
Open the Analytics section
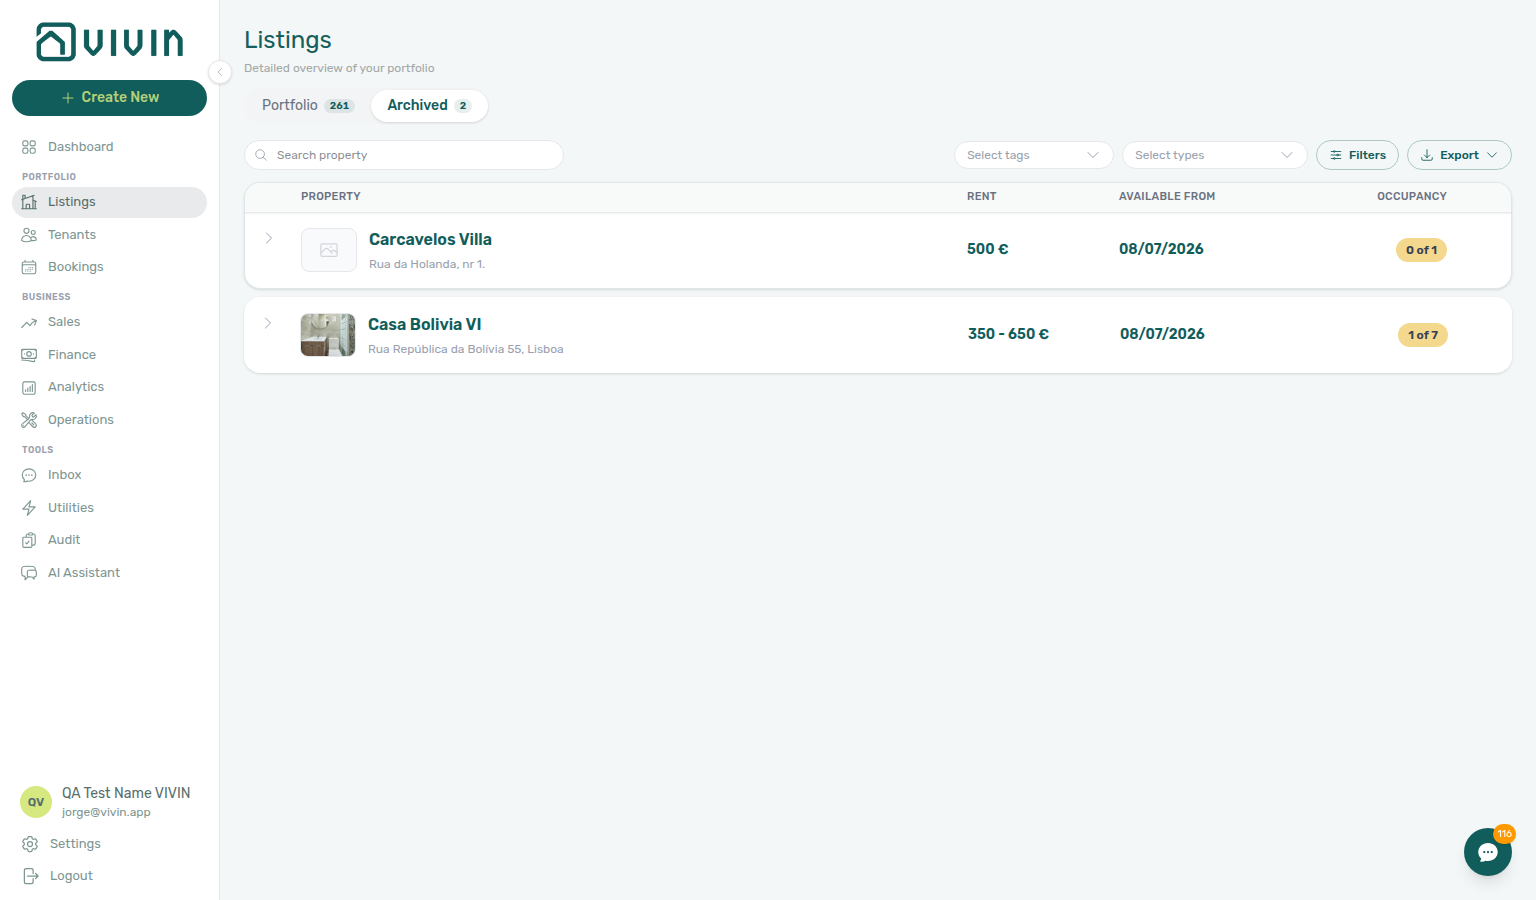pyautogui.click(x=109, y=387)
